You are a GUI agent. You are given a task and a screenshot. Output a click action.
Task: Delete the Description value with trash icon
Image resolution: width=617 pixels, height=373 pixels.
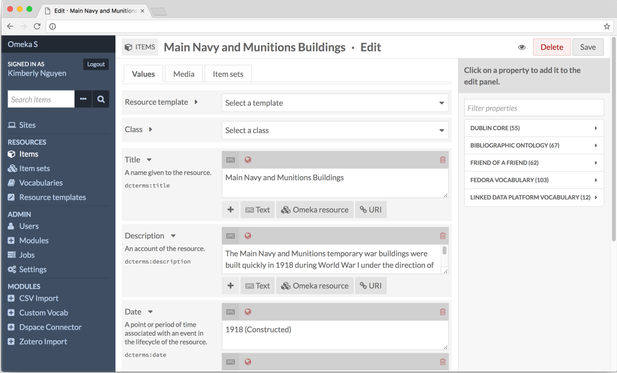442,236
